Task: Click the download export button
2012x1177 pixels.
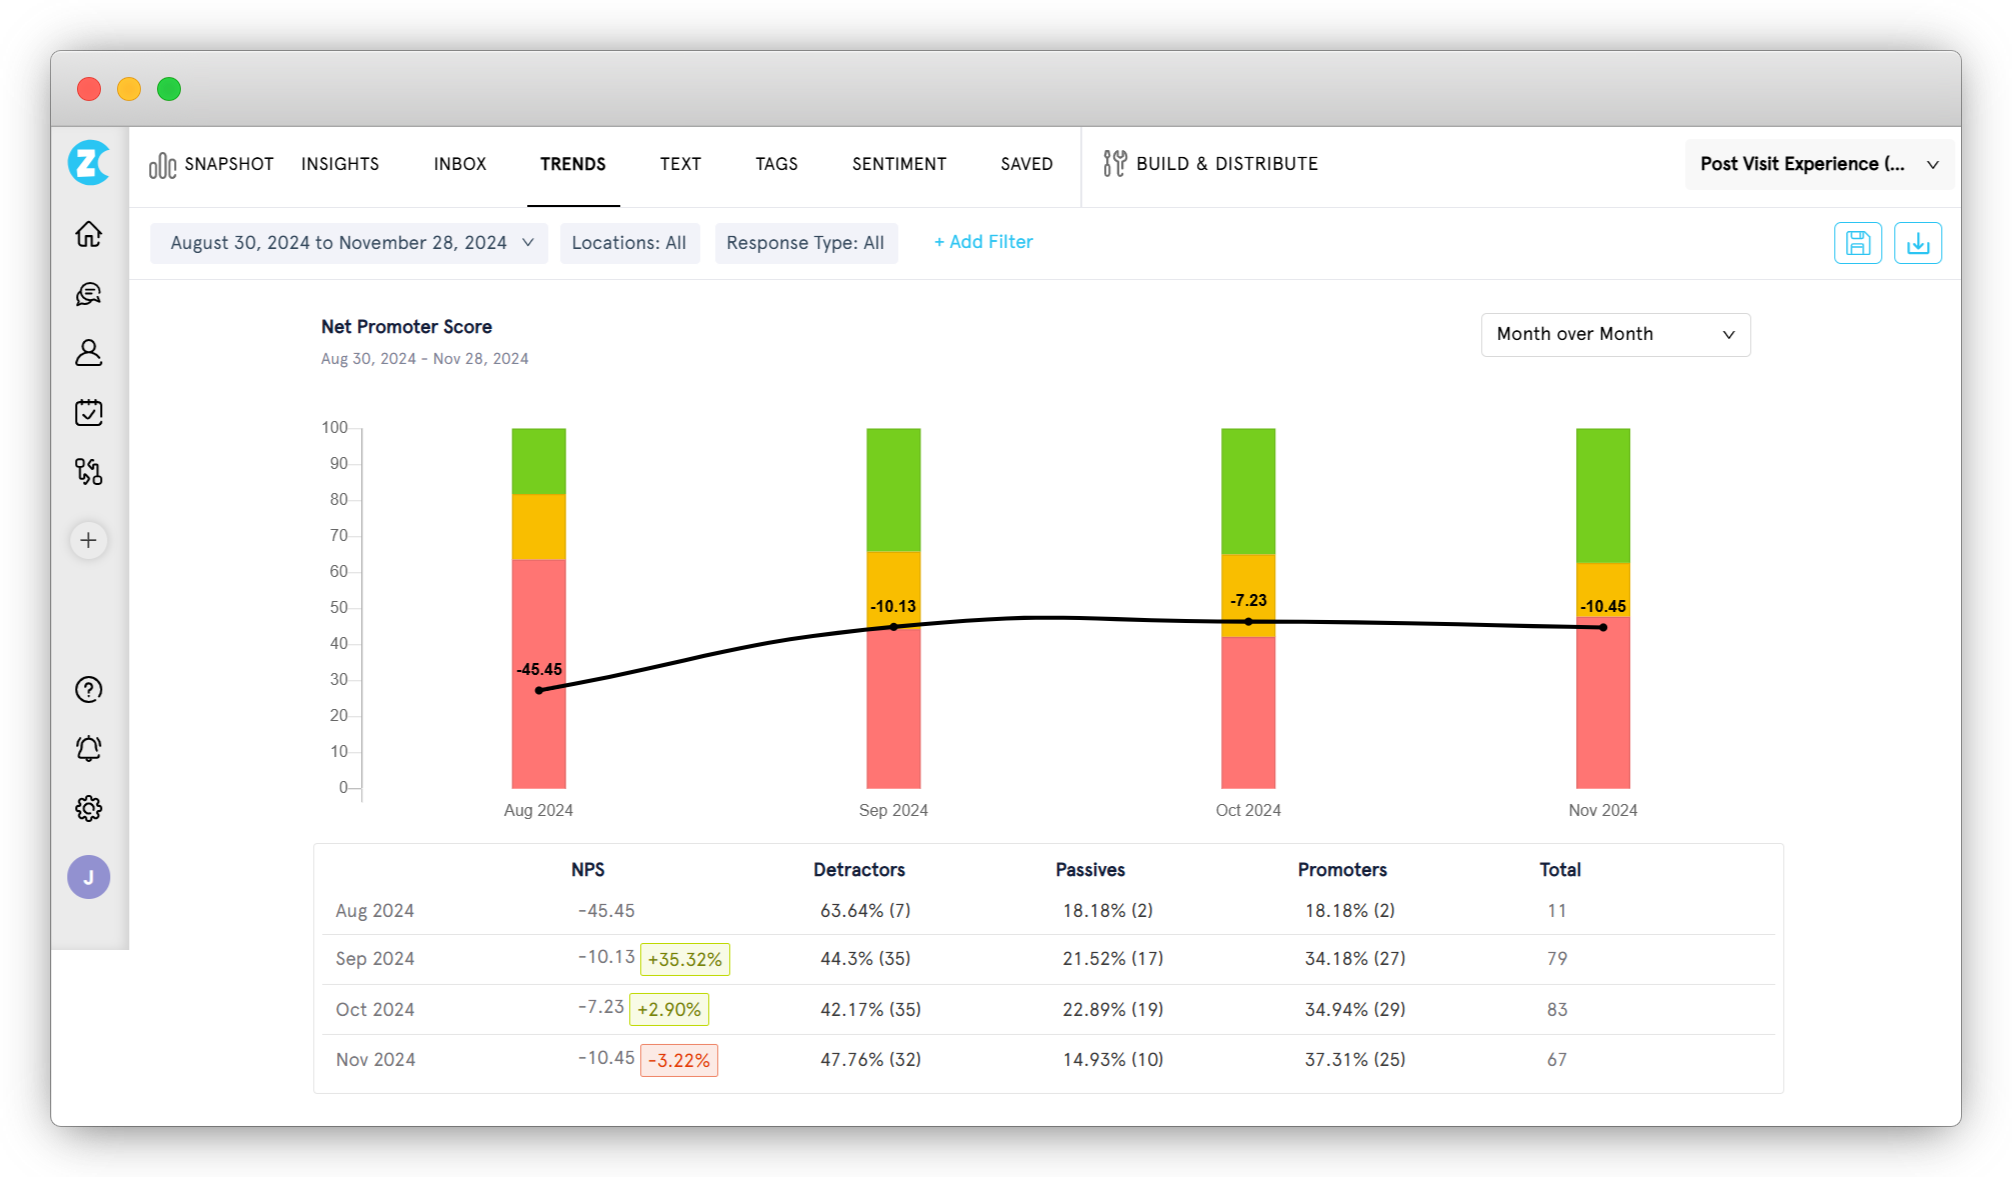Action: click(1917, 241)
